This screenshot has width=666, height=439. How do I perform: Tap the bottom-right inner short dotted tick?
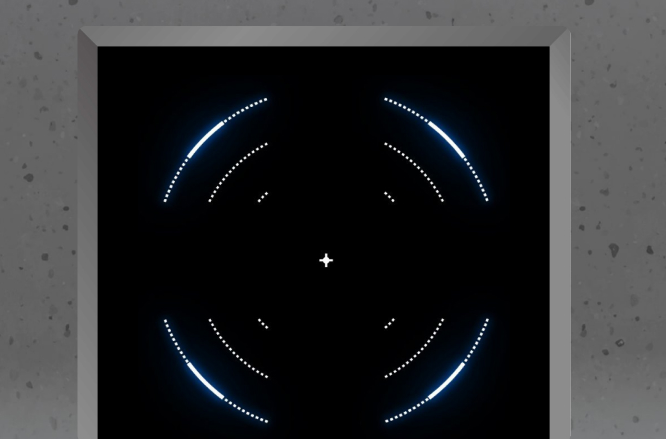pyautogui.click(x=389, y=323)
